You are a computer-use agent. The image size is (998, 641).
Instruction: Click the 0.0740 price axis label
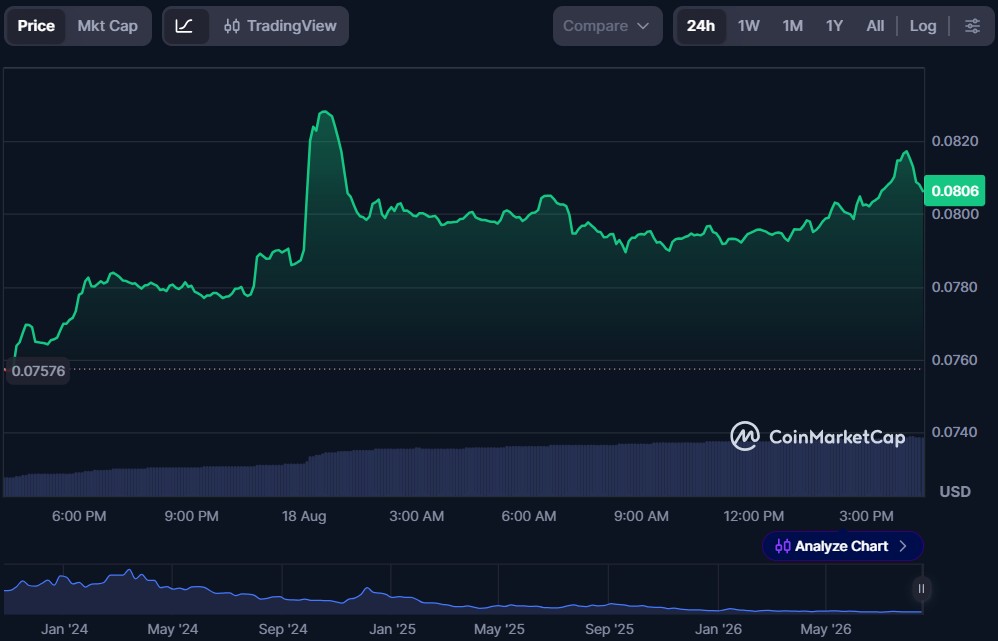coord(955,432)
